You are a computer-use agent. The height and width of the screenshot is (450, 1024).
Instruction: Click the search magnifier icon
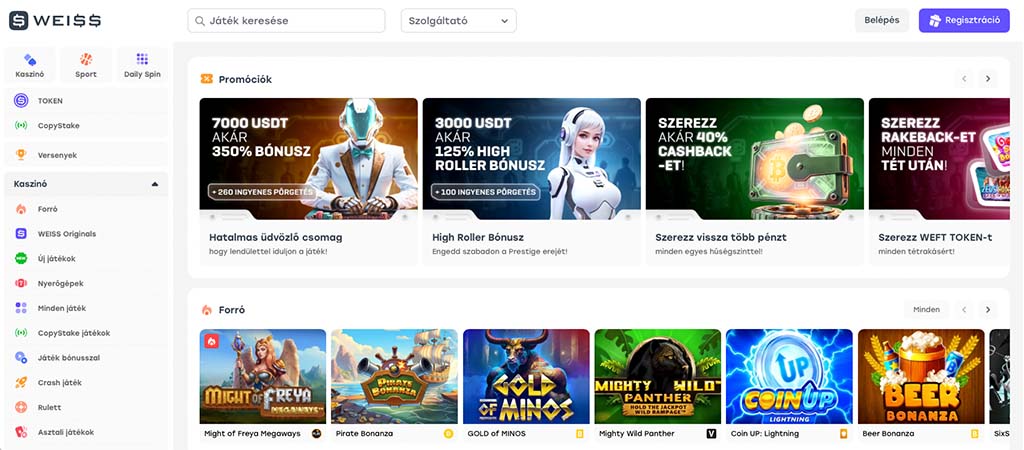(x=200, y=21)
